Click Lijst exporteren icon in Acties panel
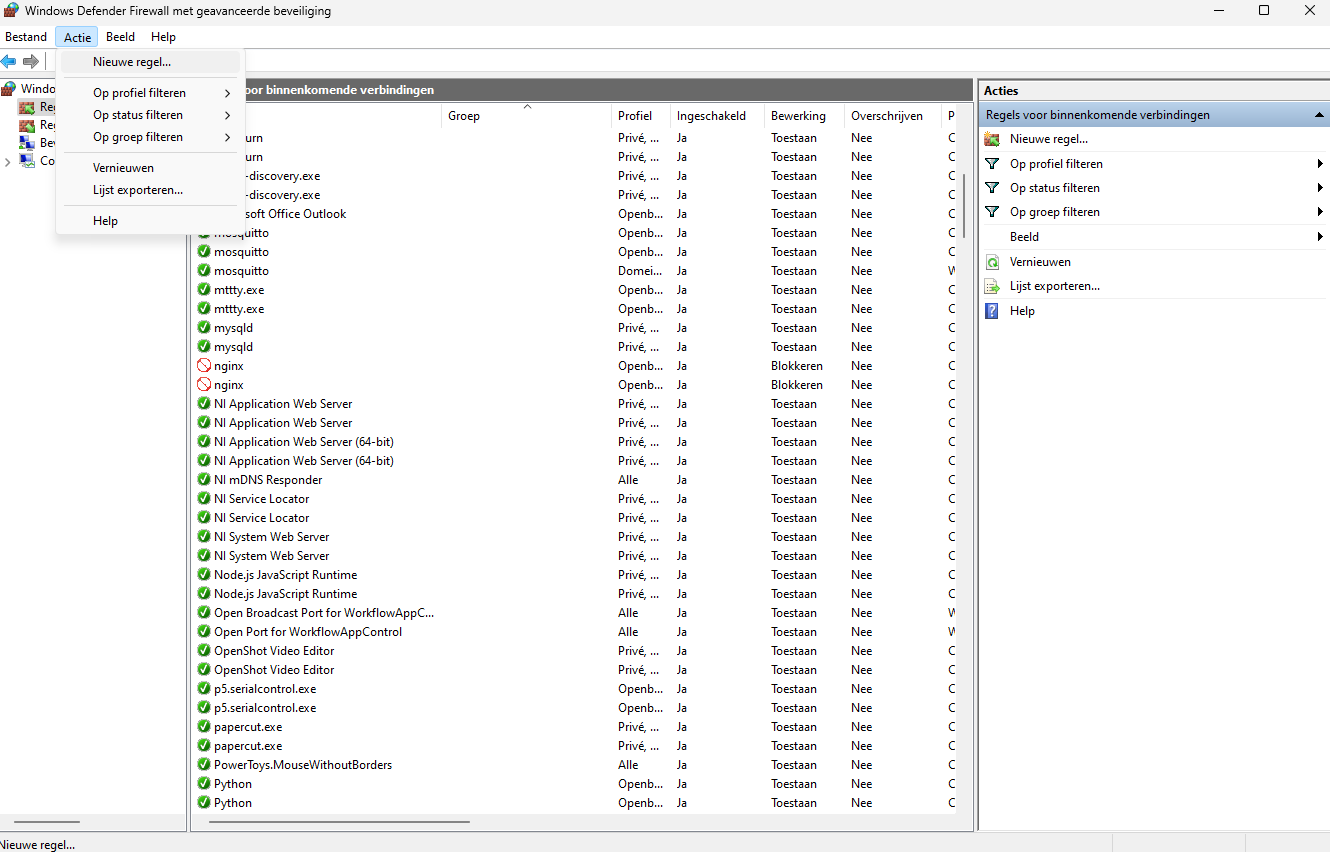This screenshot has height=852, width=1330. [x=992, y=286]
